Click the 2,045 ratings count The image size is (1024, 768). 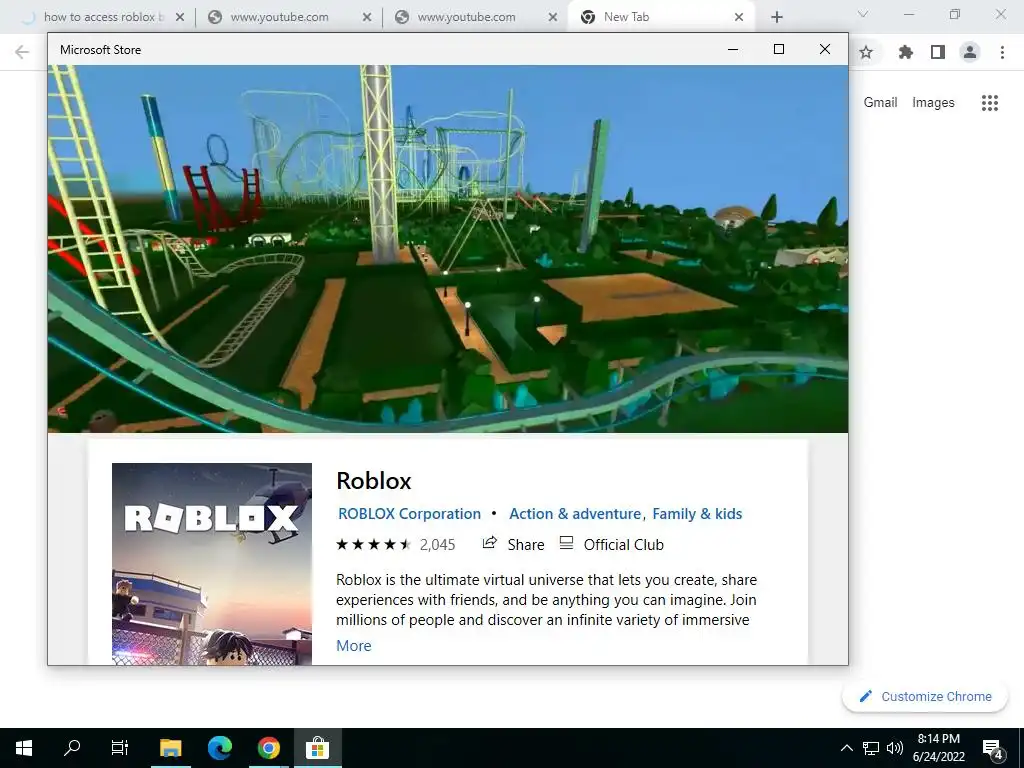pos(438,545)
